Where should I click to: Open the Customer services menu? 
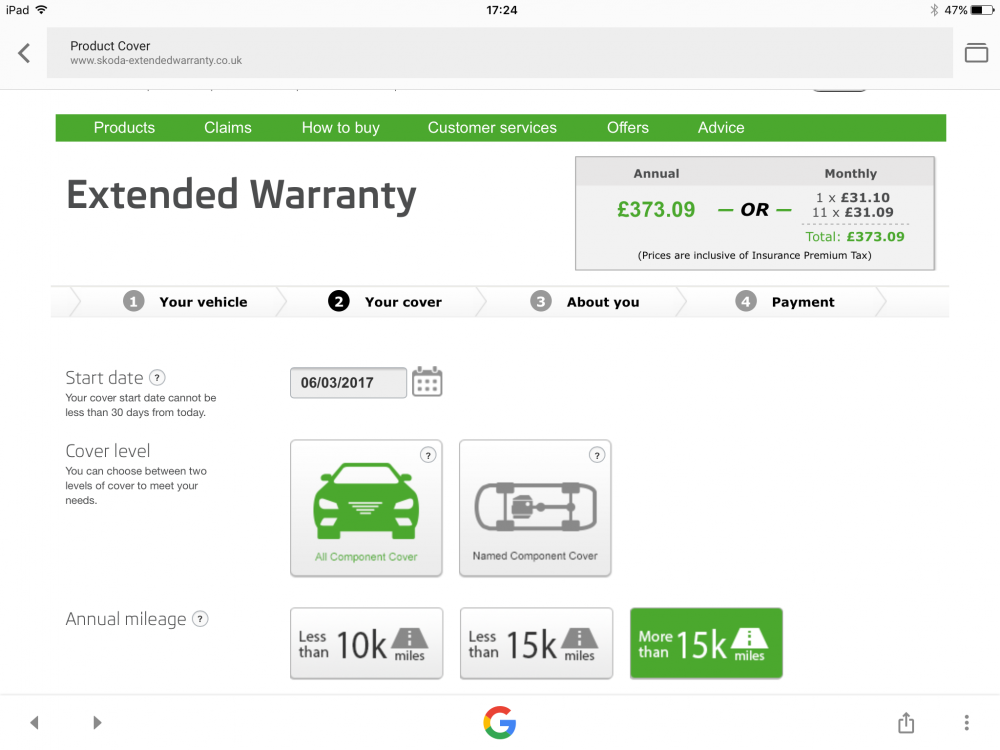tap(492, 128)
